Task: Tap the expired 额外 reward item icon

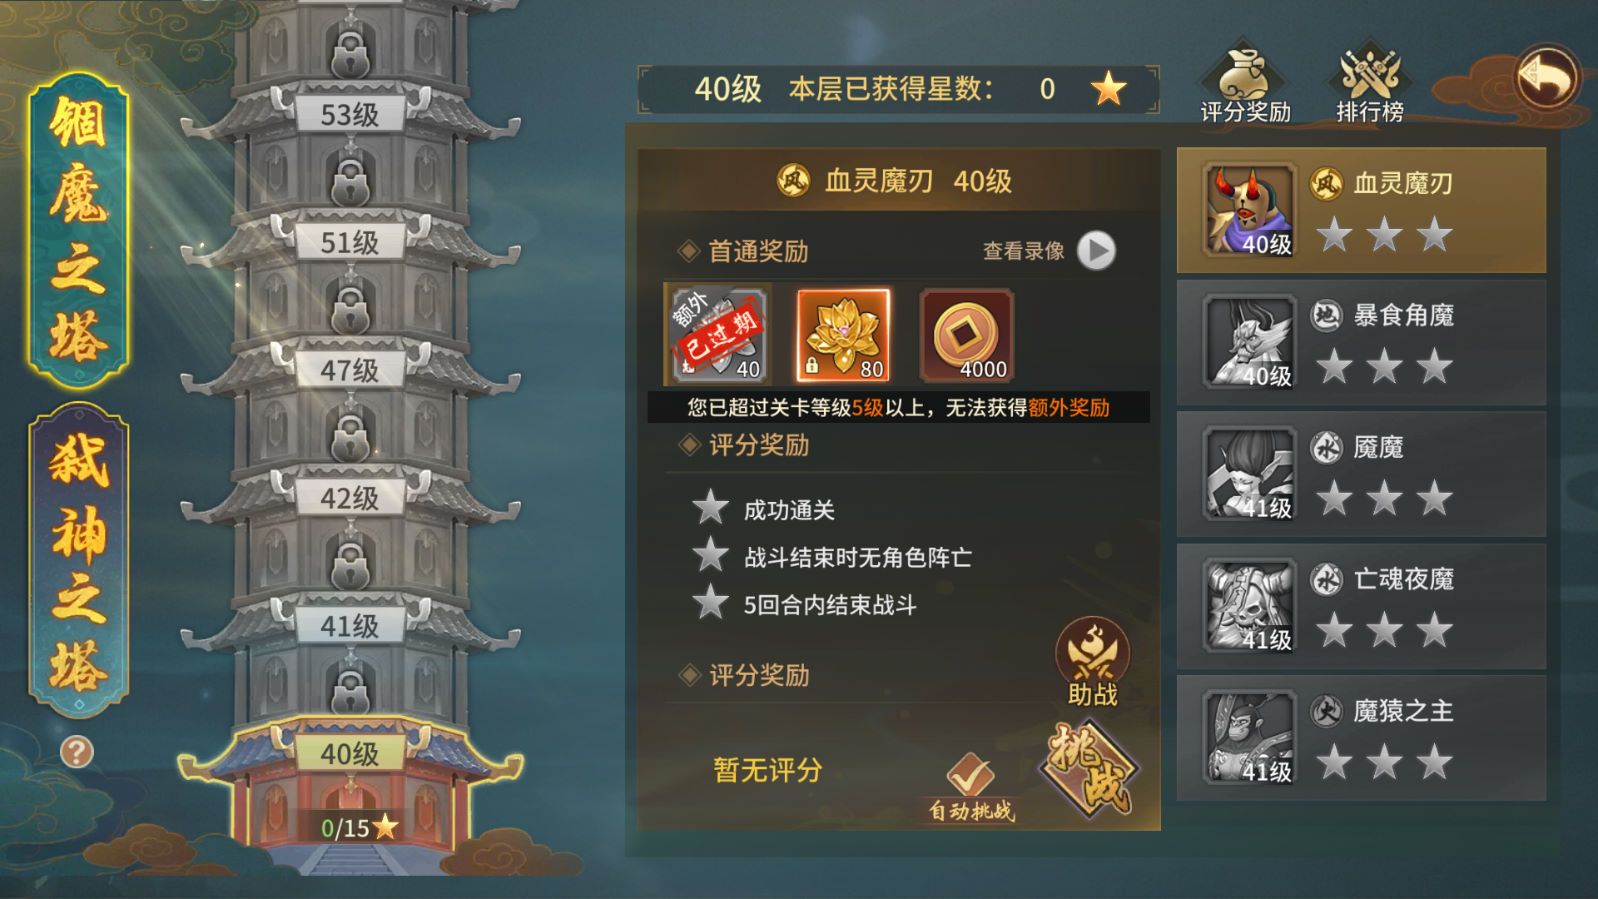Action: 717,335
